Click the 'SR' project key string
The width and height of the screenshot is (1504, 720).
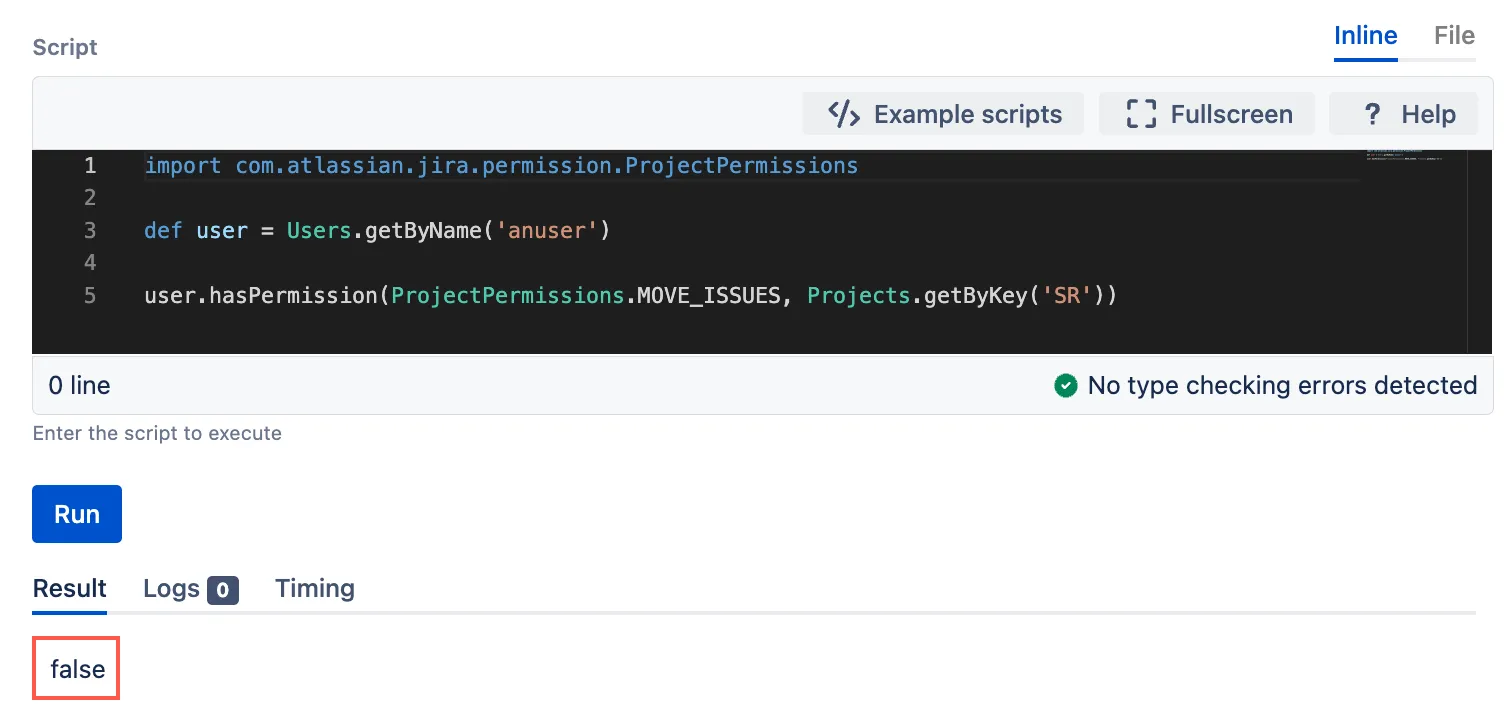point(1066,296)
